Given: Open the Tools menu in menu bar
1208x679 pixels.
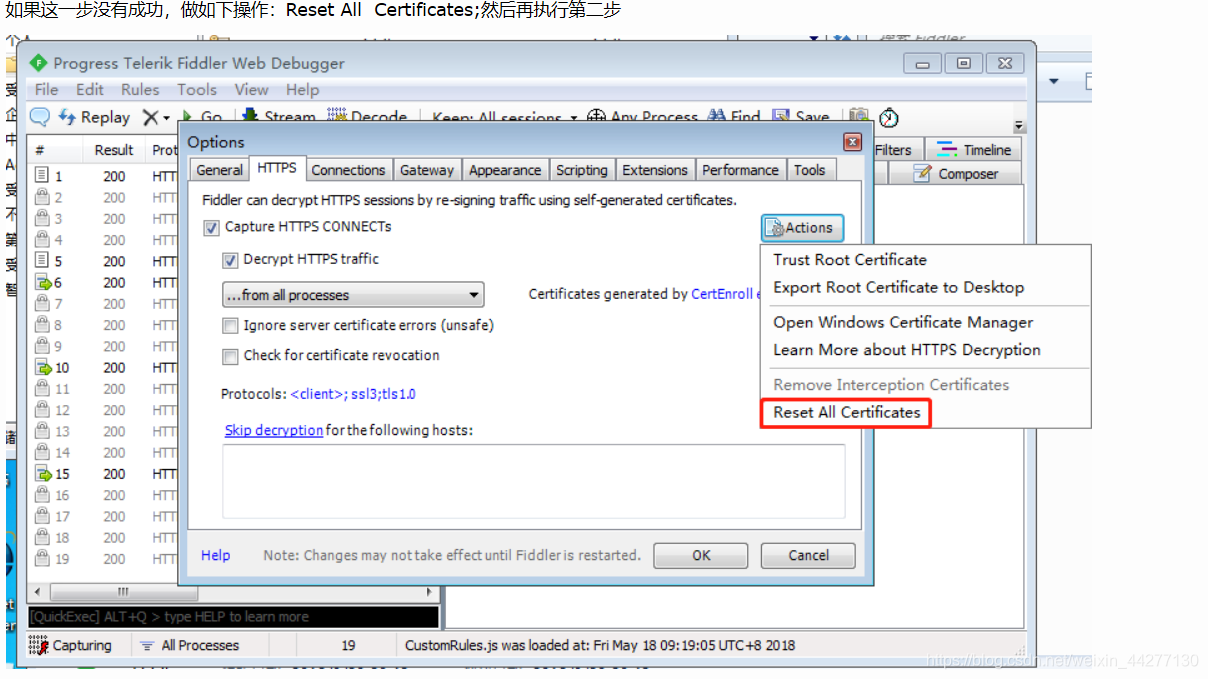Looking at the screenshot, I should click(197, 89).
